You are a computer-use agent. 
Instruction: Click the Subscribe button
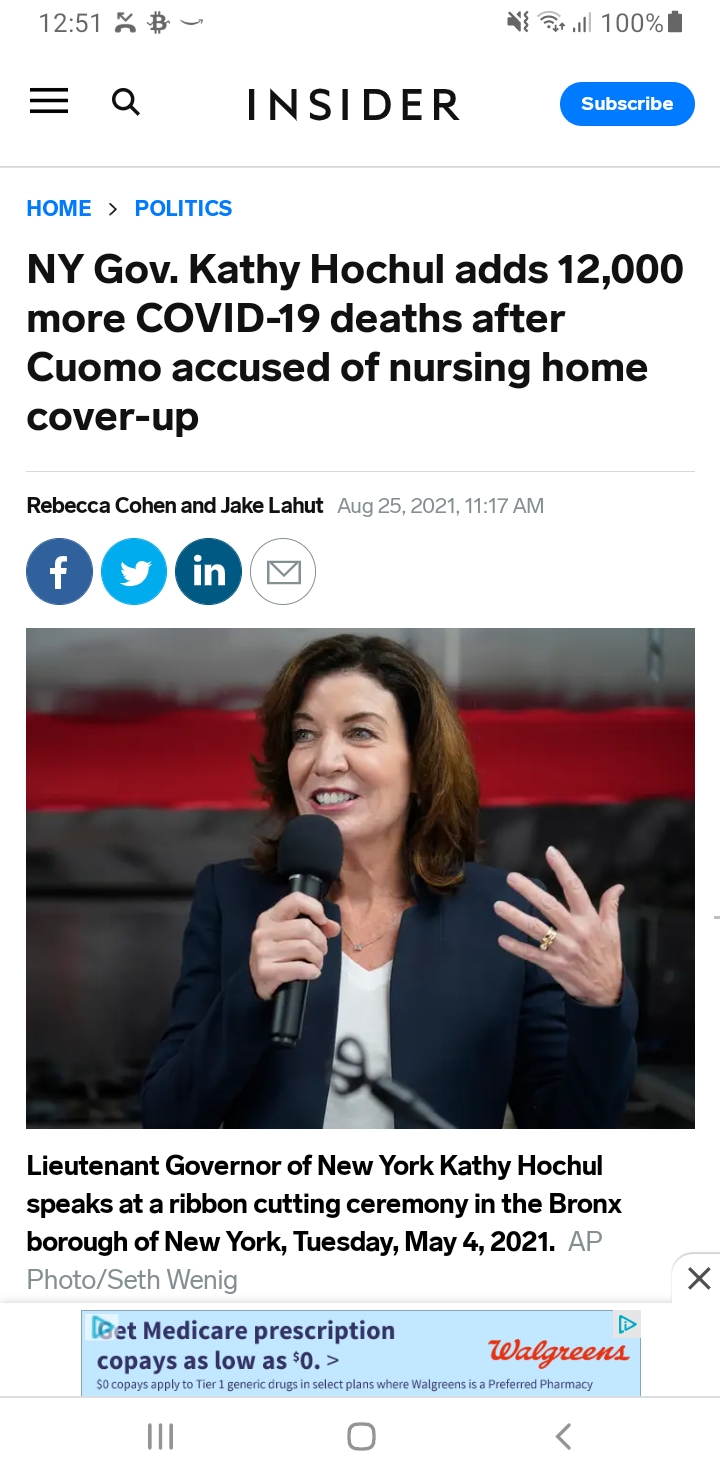[627, 104]
